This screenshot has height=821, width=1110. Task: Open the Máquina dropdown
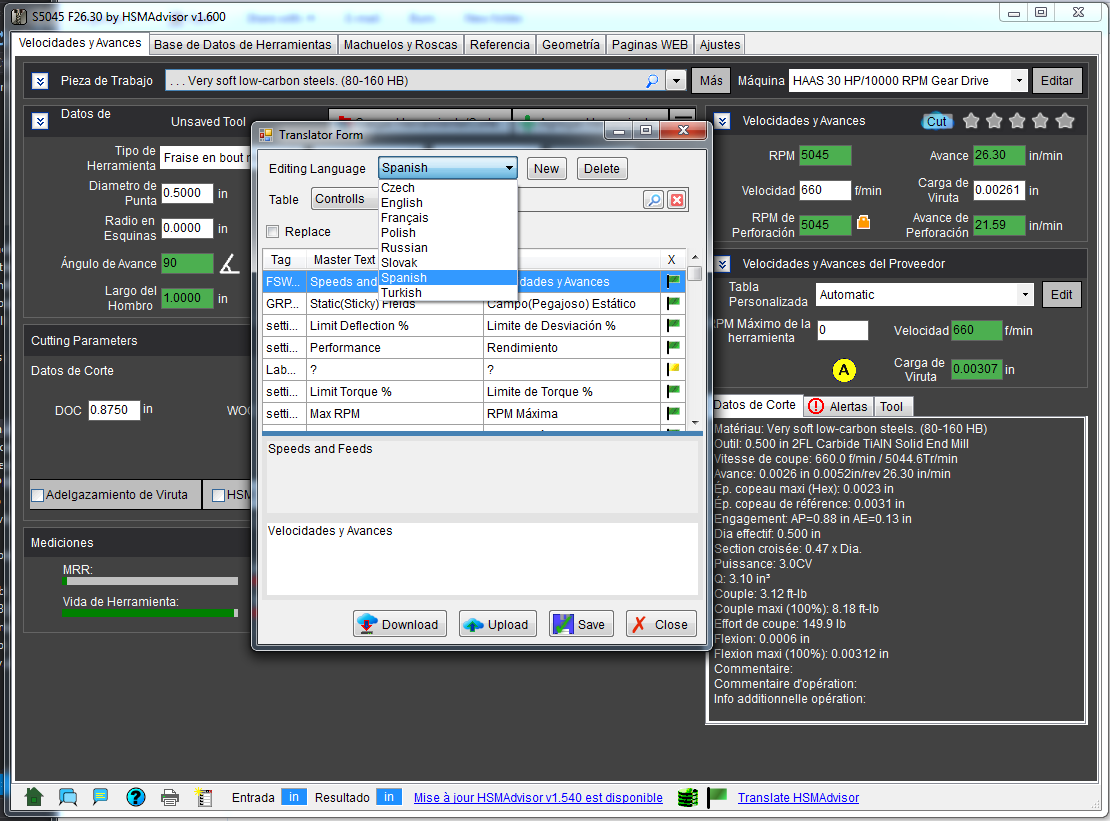coord(1018,81)
